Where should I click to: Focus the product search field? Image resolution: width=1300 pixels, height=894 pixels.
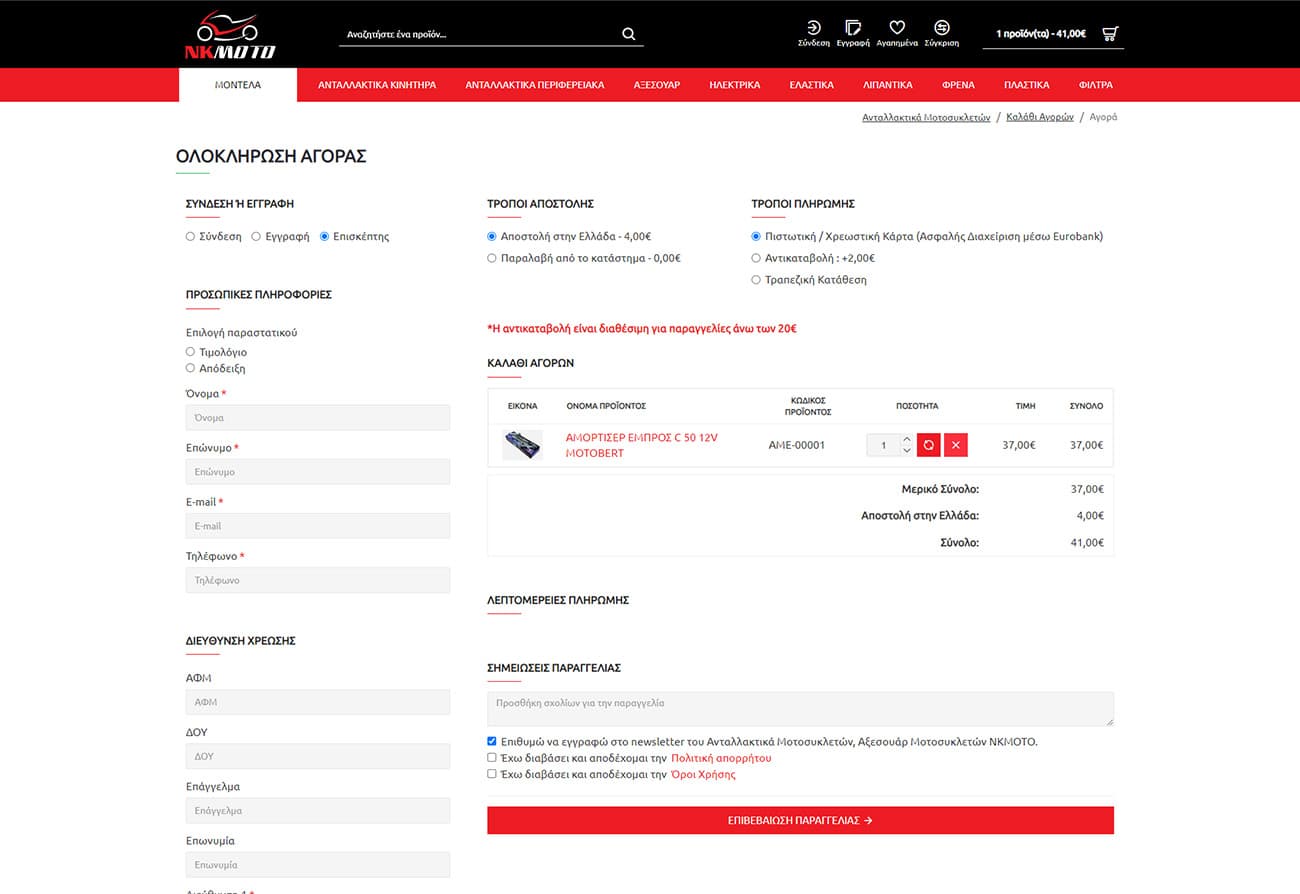coord(478,34)
